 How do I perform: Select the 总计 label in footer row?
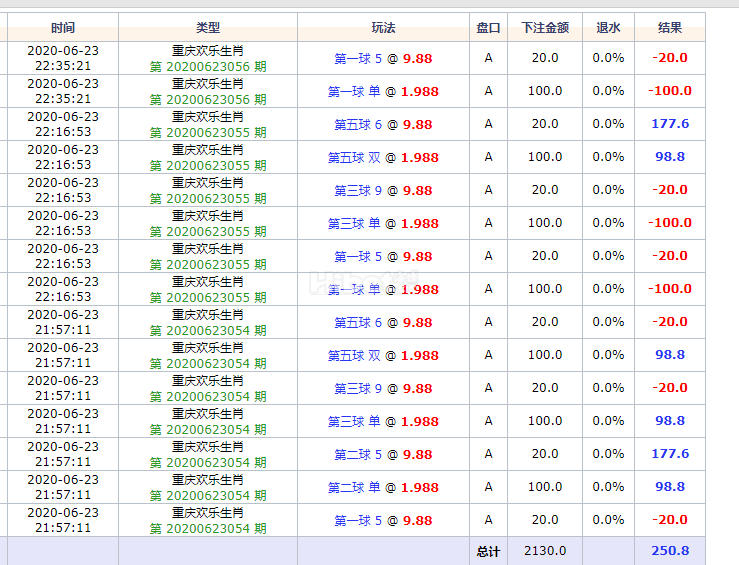[x=488, y=550]
